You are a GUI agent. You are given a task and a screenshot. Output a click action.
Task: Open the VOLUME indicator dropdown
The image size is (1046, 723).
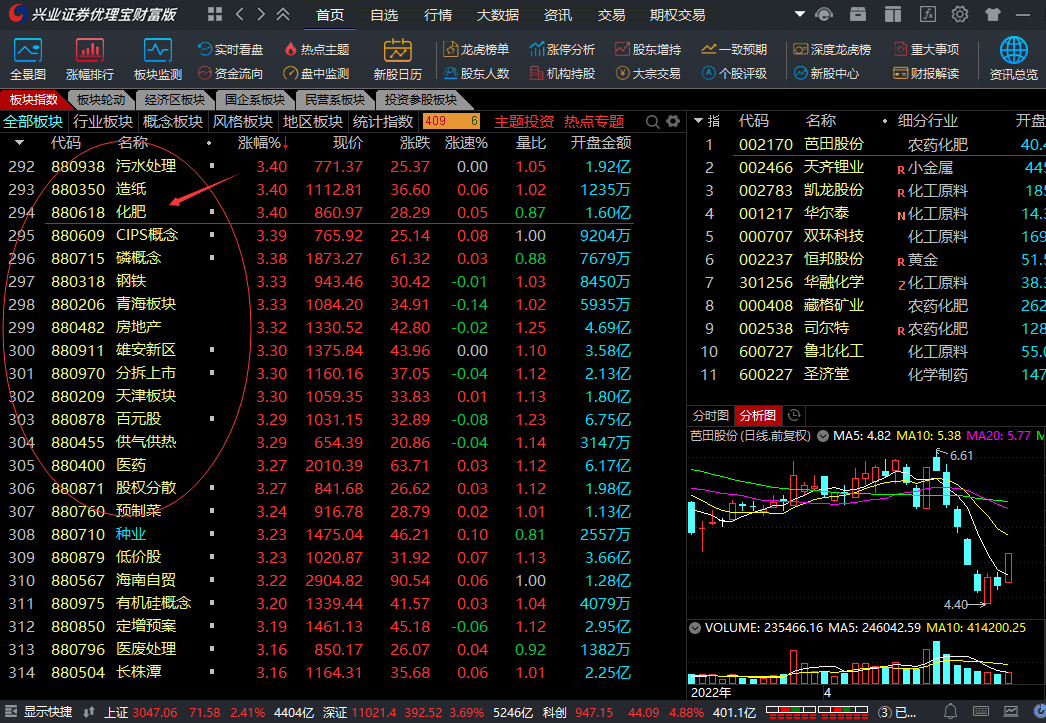pos(695,628)
